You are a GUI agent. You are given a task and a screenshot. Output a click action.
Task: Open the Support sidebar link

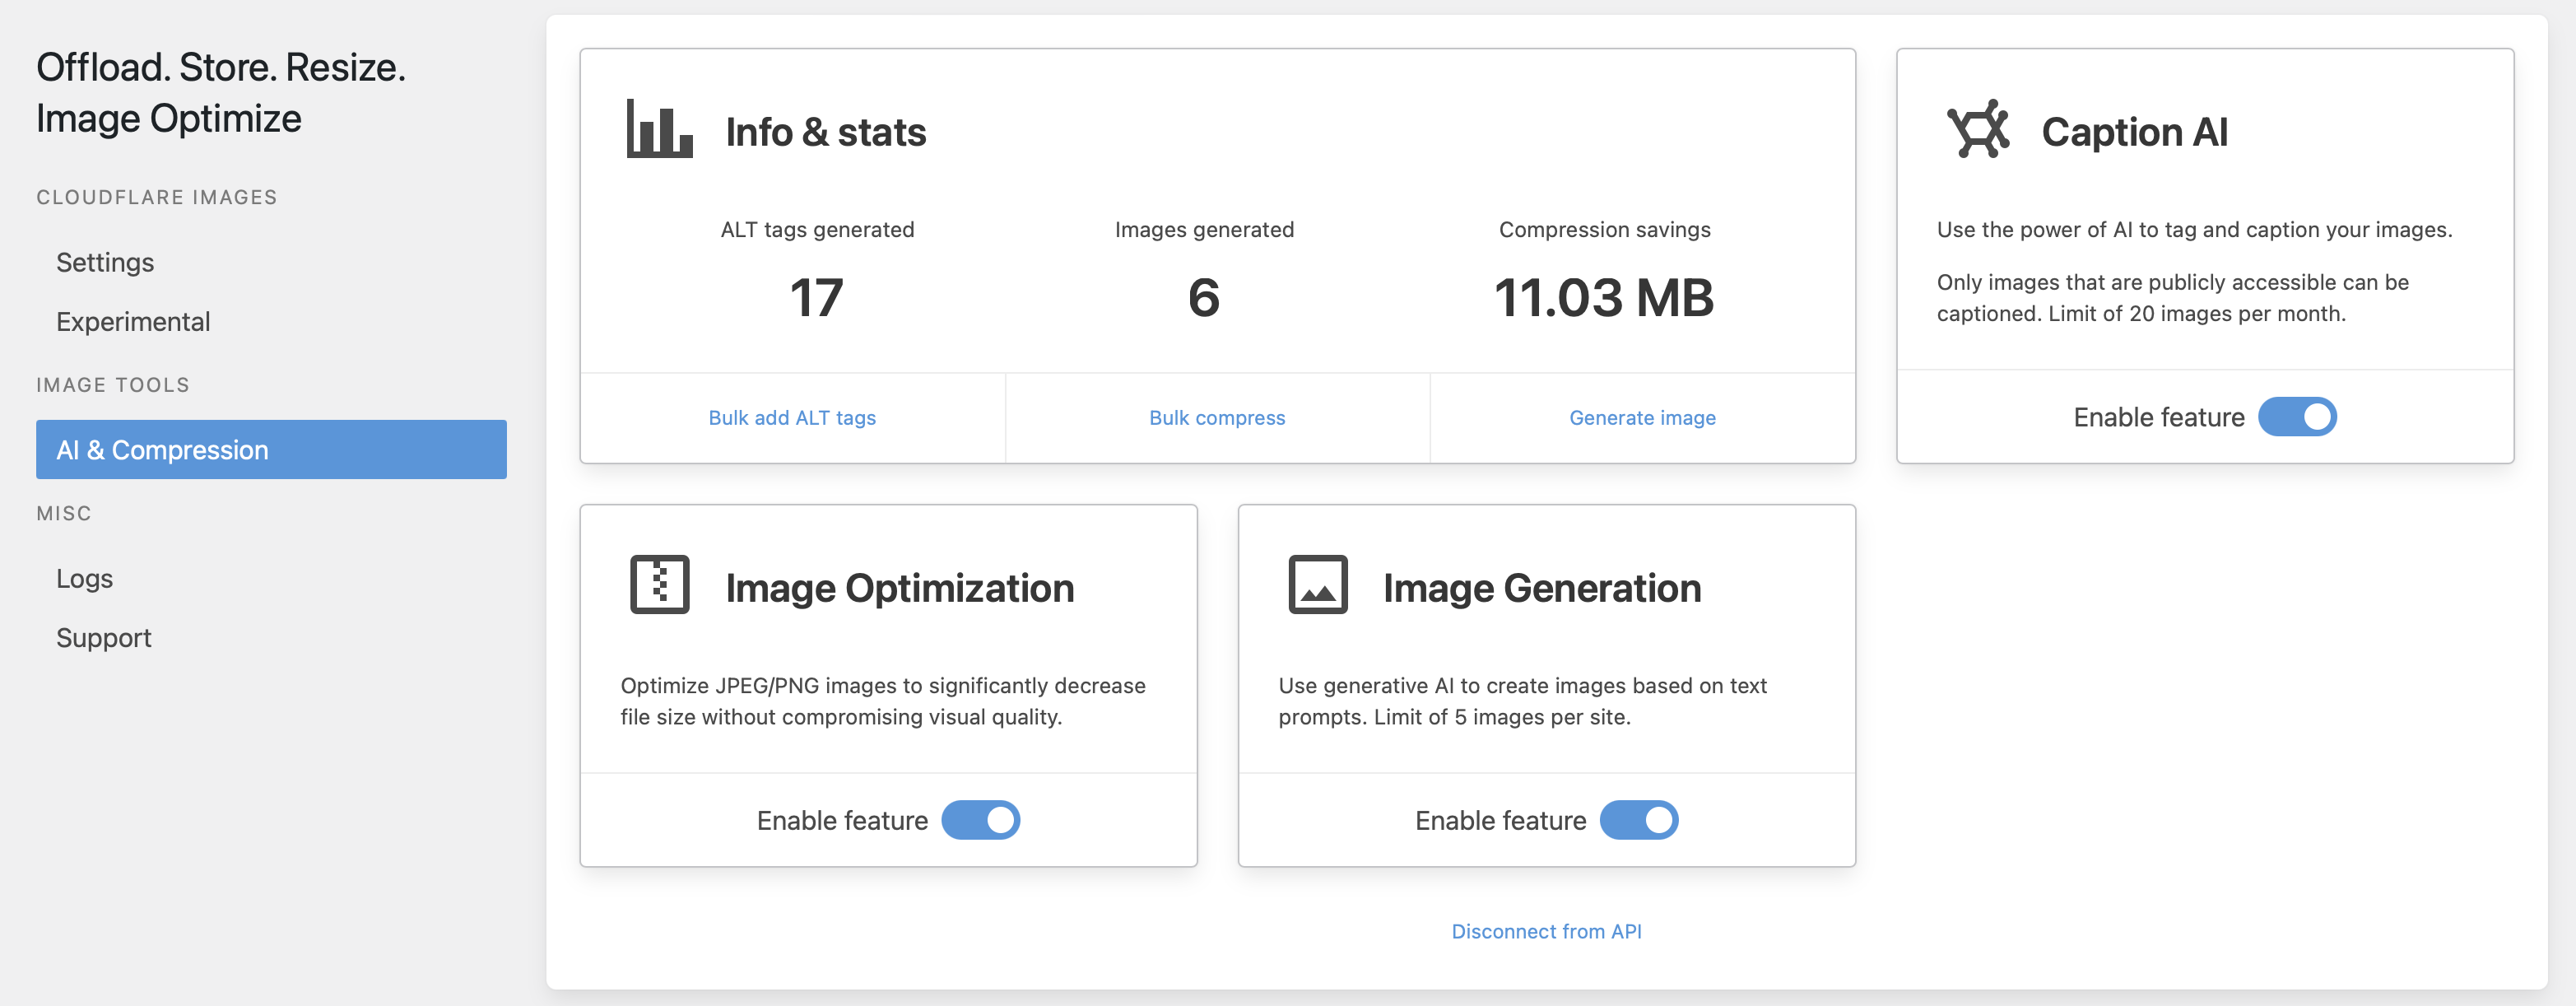click(103, 638)
